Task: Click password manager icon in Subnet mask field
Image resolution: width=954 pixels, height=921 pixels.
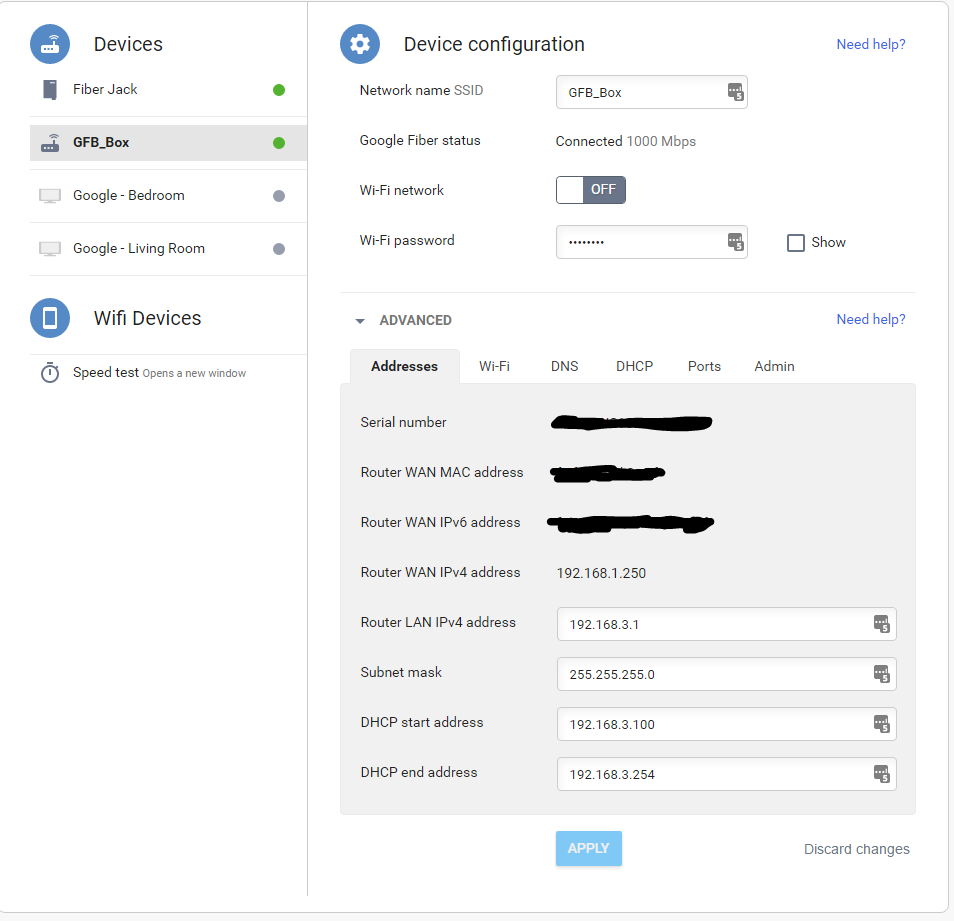Action: 881,674
